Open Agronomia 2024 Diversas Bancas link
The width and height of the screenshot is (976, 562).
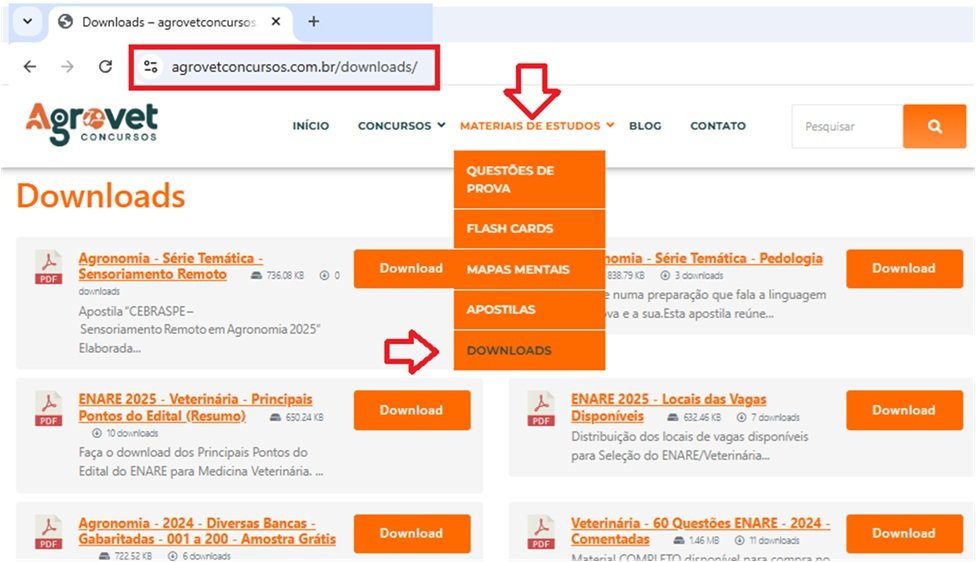click(207, 531)
